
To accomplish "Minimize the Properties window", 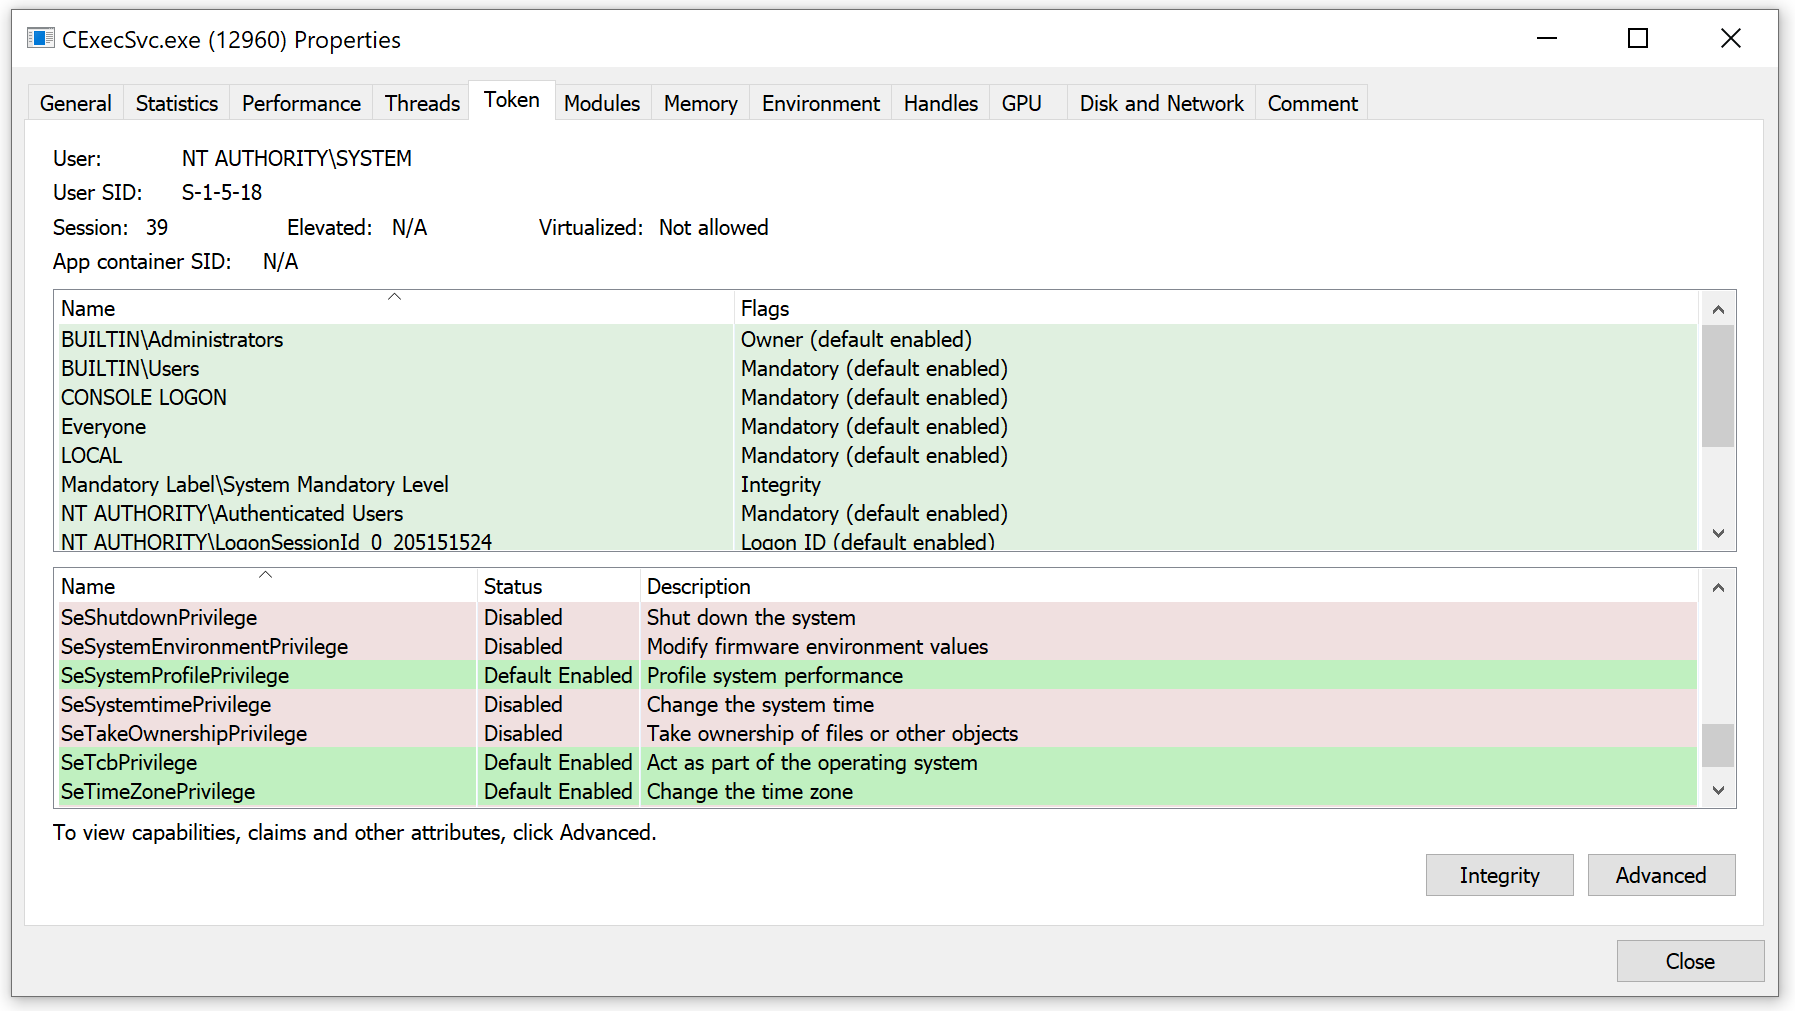I will click(x=1547, y=38).
